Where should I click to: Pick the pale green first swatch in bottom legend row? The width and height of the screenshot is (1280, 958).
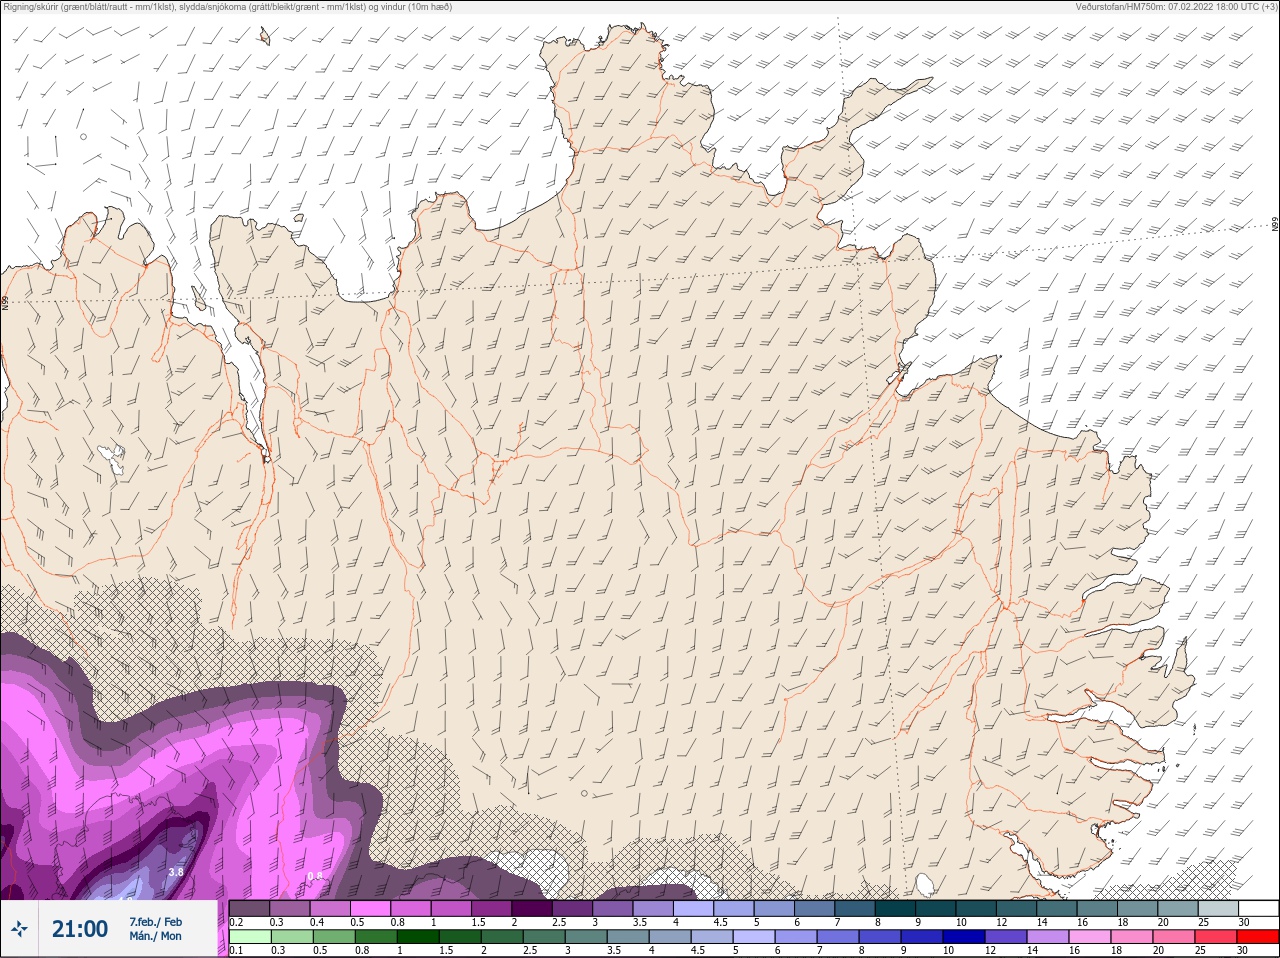point(249,937)
